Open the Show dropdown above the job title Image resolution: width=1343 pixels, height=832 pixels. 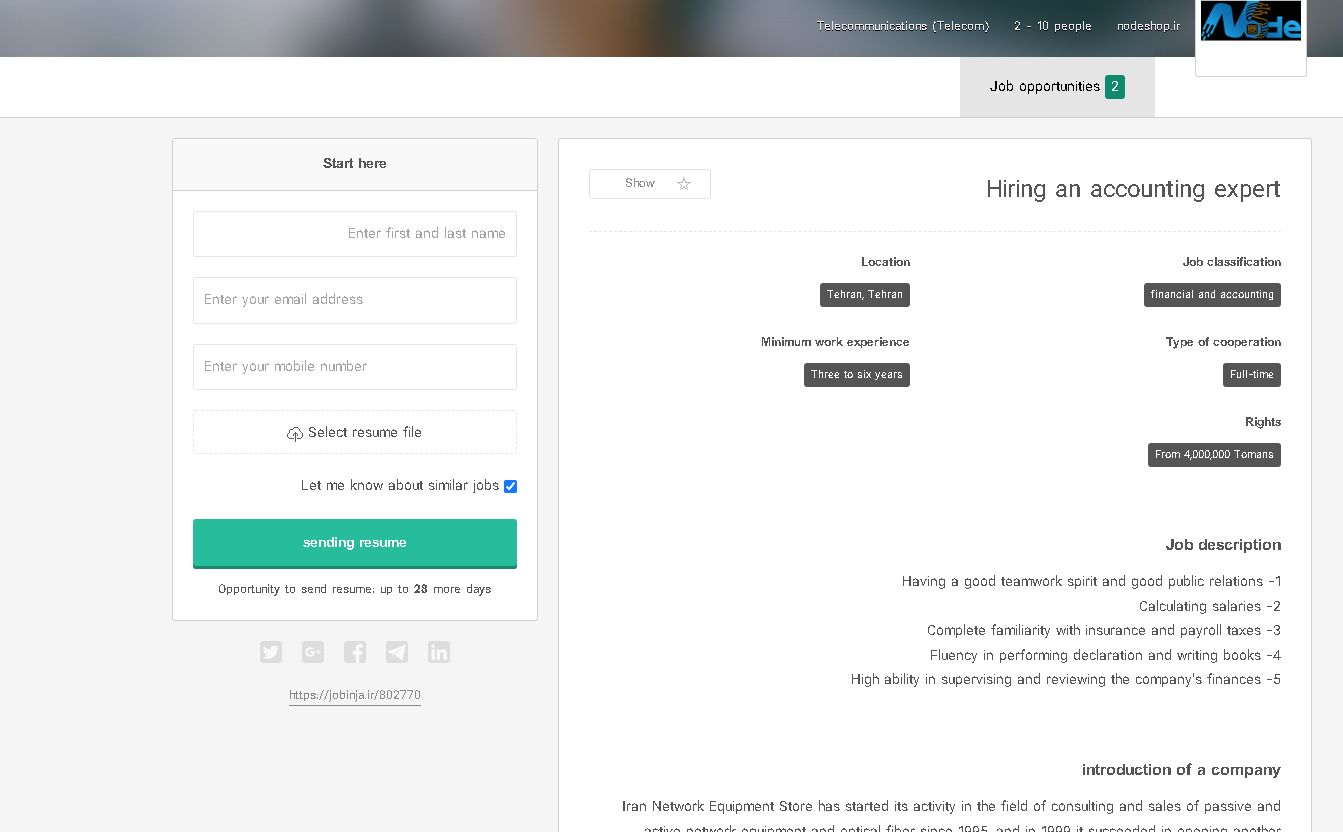click(639, 183)
